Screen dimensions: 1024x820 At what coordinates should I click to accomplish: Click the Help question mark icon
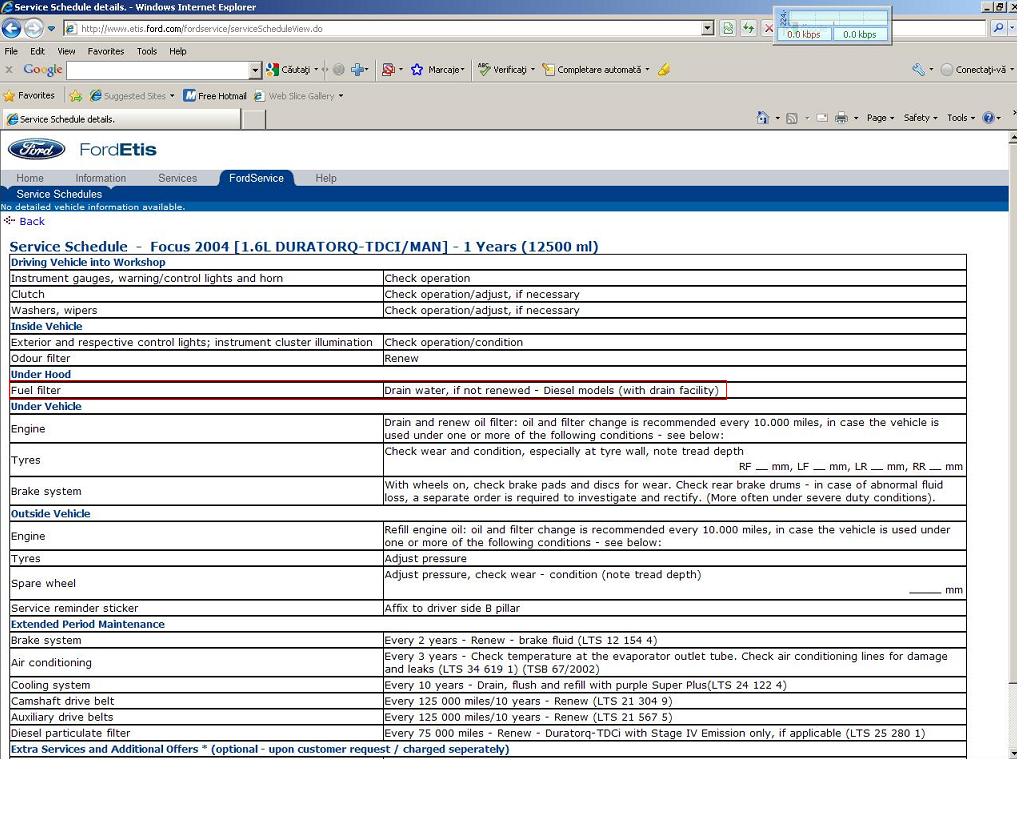988,118
